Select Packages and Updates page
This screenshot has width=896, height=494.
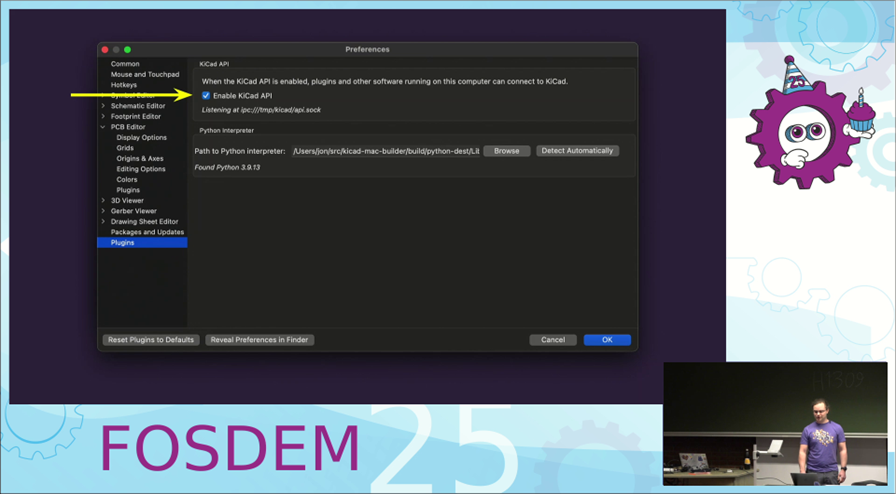pyautogui.click(x=147, y=232)
